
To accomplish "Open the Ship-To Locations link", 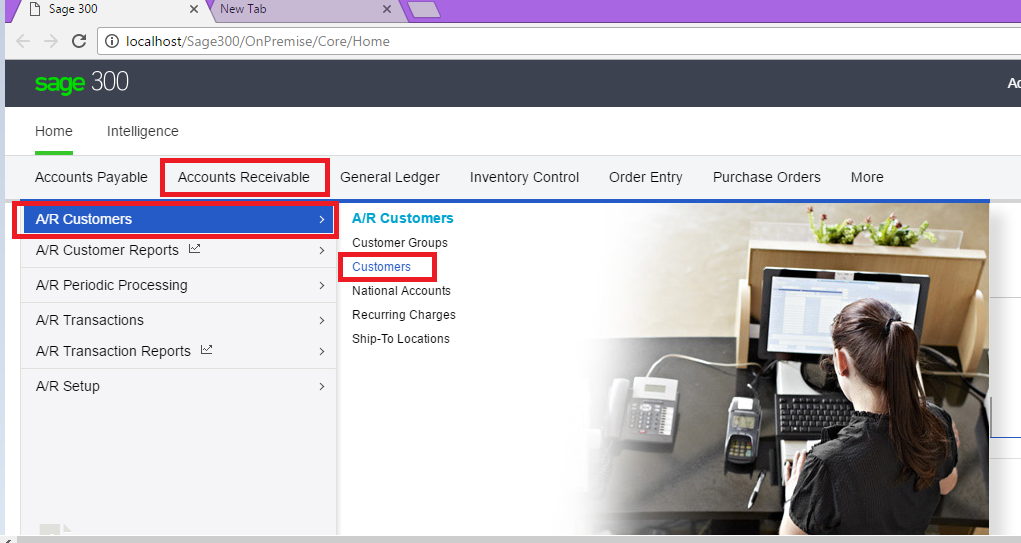I will click(x=400, y=339).
